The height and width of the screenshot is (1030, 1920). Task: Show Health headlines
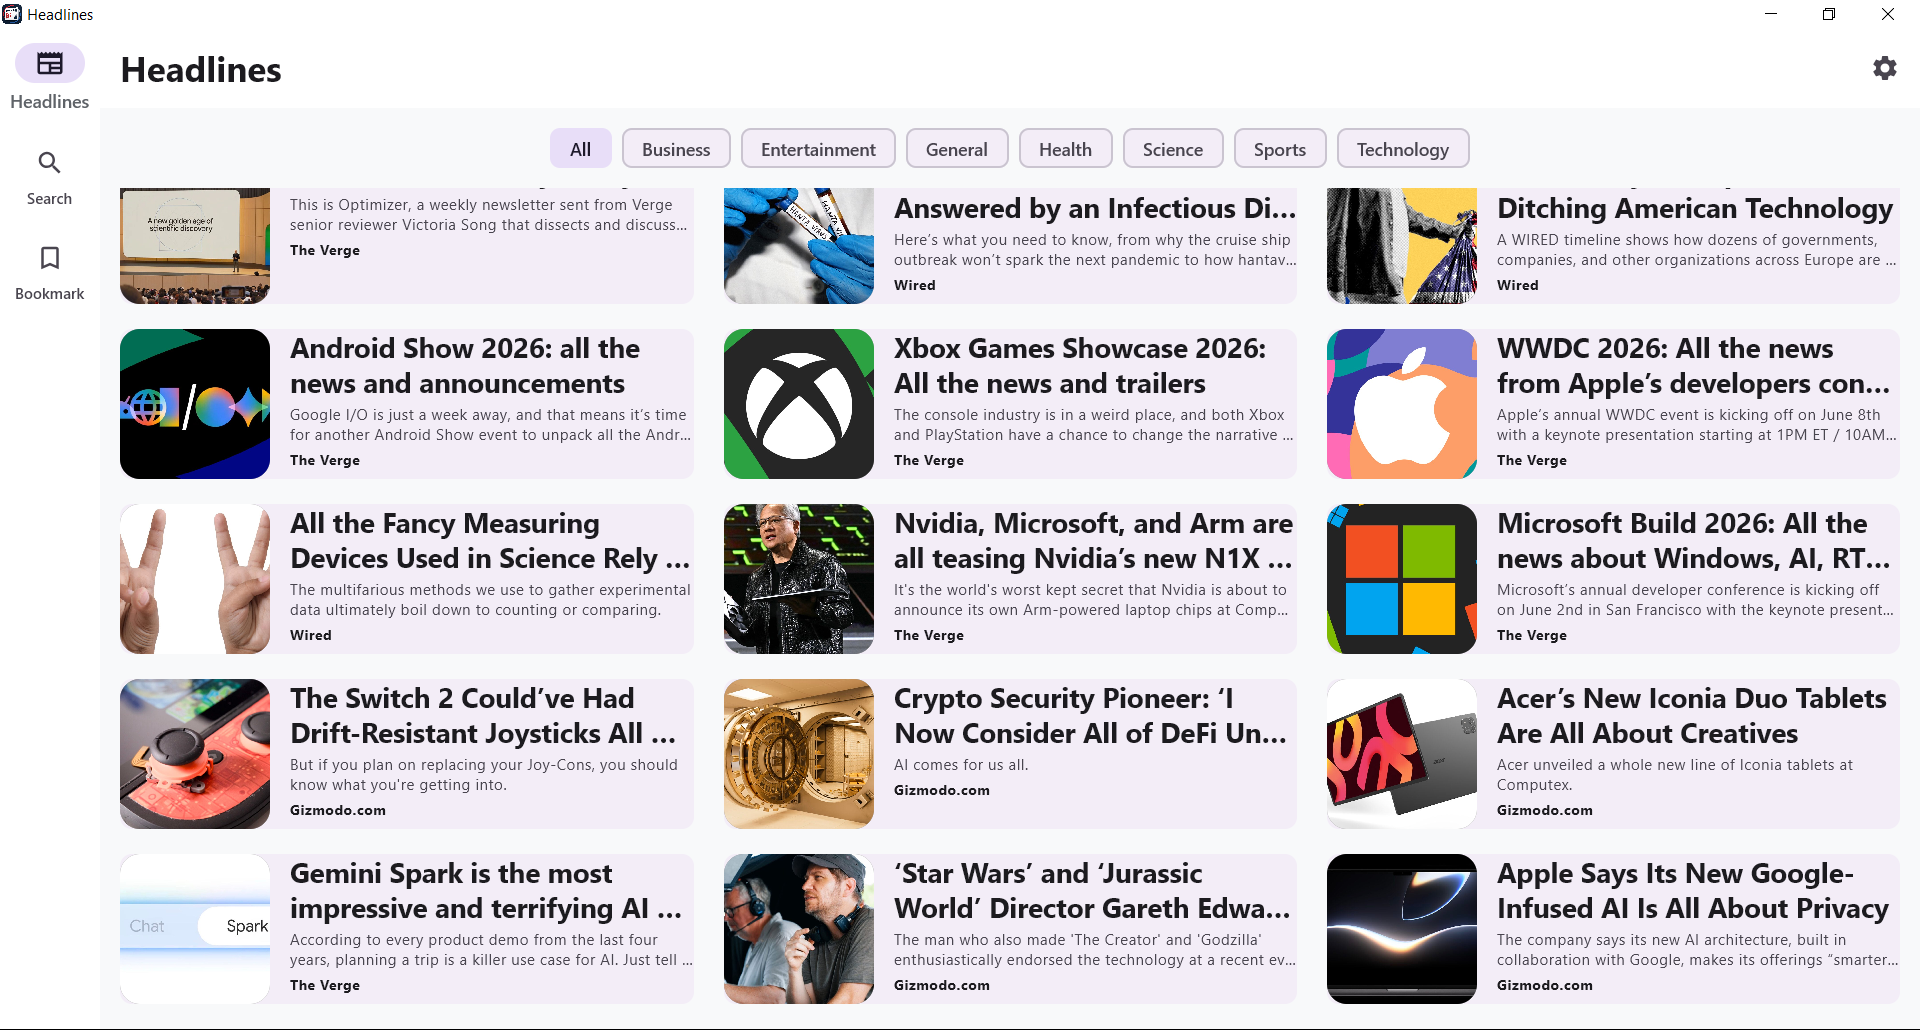(1065, 149)
